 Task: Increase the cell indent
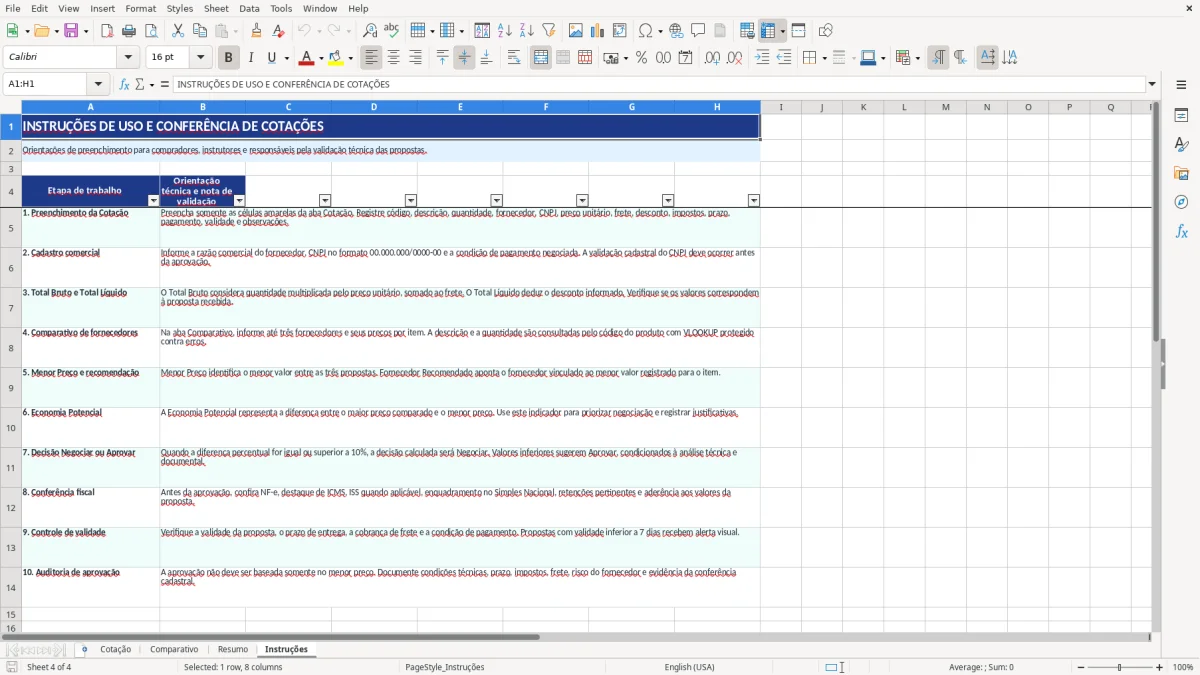coord(762,58)
